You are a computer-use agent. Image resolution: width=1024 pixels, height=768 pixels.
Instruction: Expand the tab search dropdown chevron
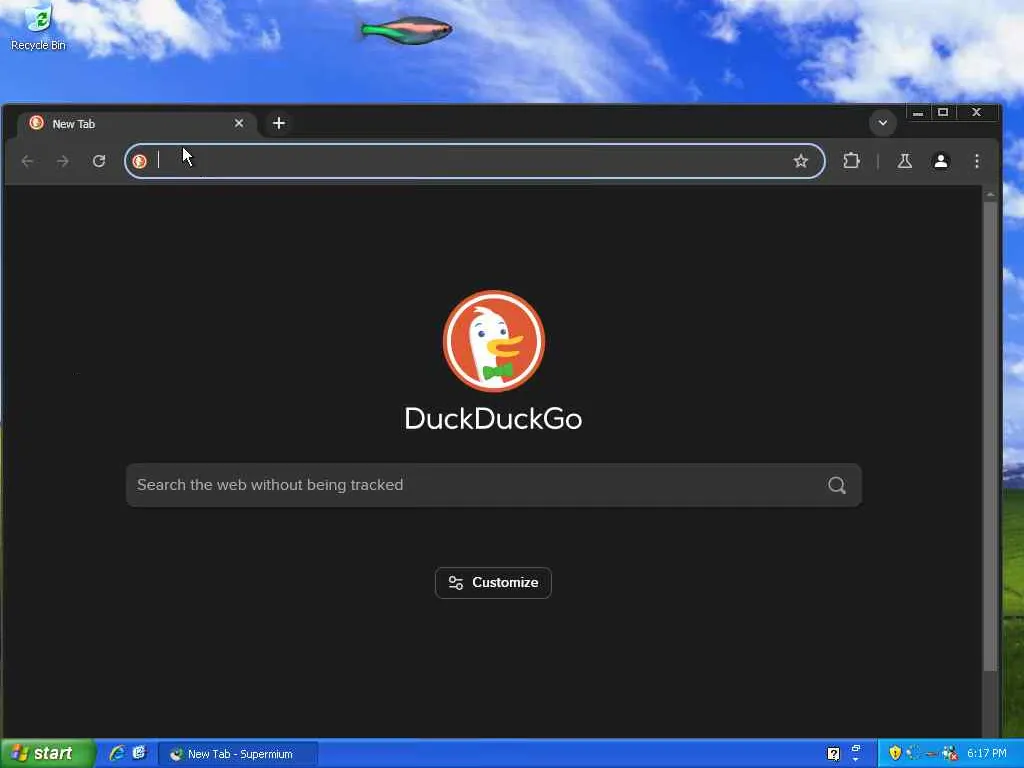click(882, 123)
